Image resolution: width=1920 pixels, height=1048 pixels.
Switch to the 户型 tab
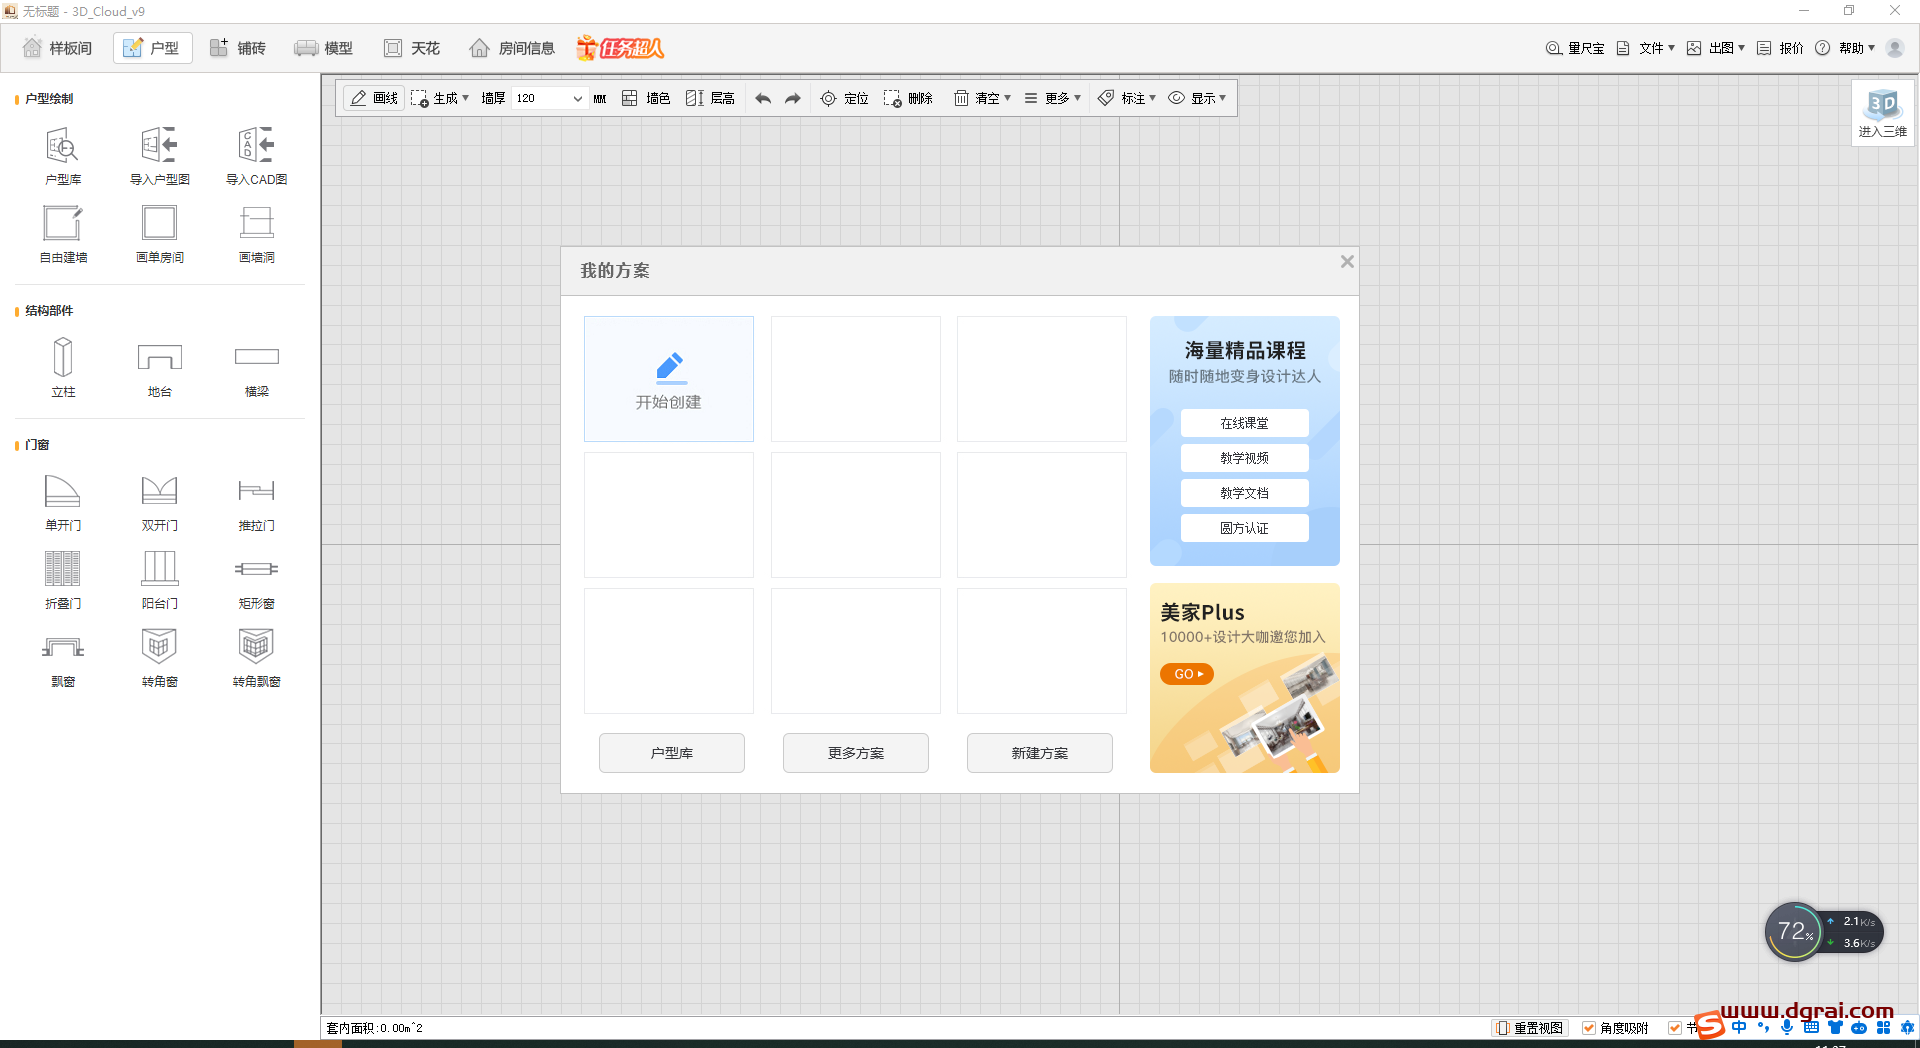(152, 48)
